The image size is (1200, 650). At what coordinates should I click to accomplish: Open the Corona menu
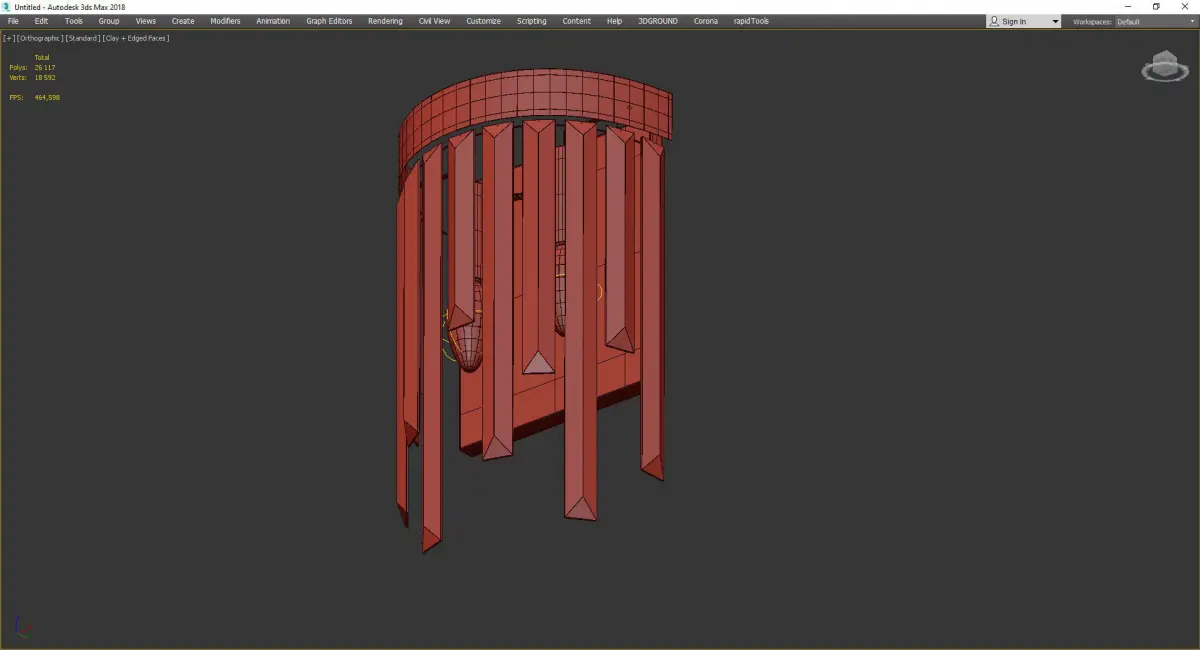pos(706,21)
